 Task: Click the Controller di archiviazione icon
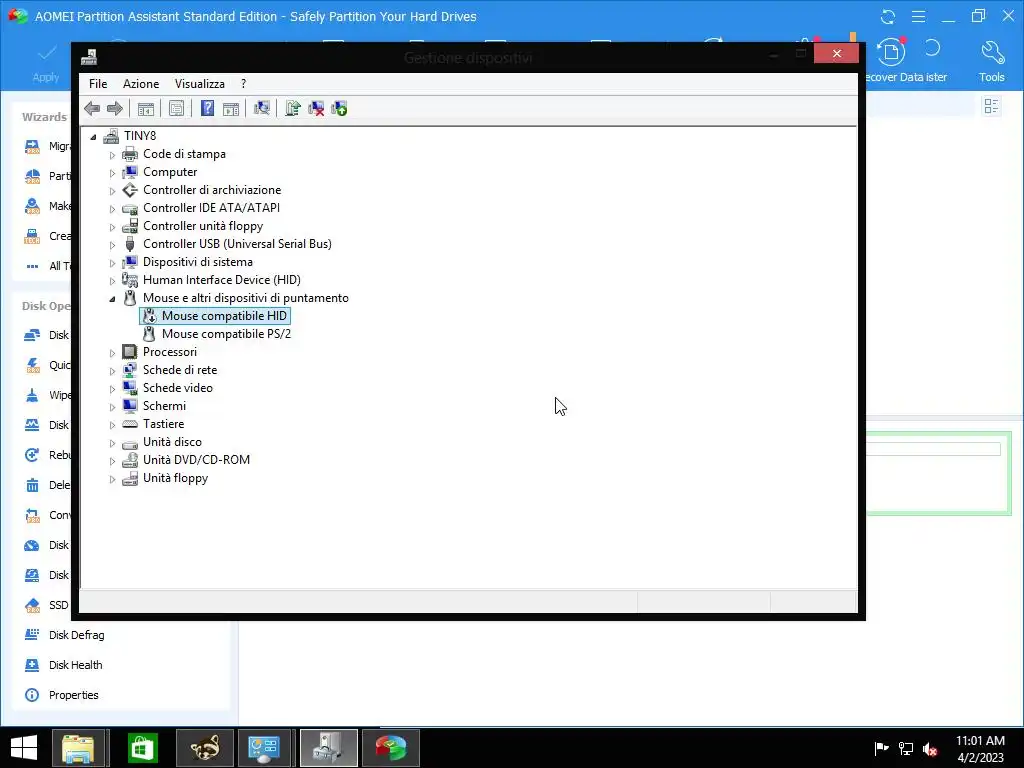[x=130, y=190]
